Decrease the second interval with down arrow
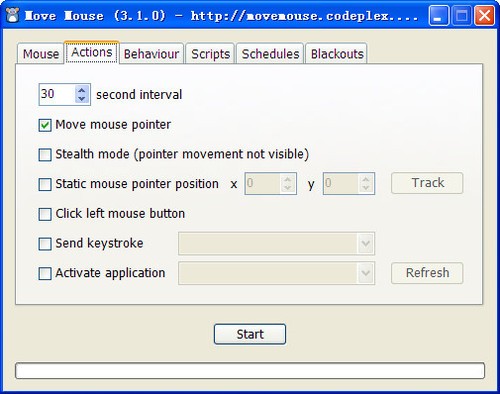 (82, 99)
